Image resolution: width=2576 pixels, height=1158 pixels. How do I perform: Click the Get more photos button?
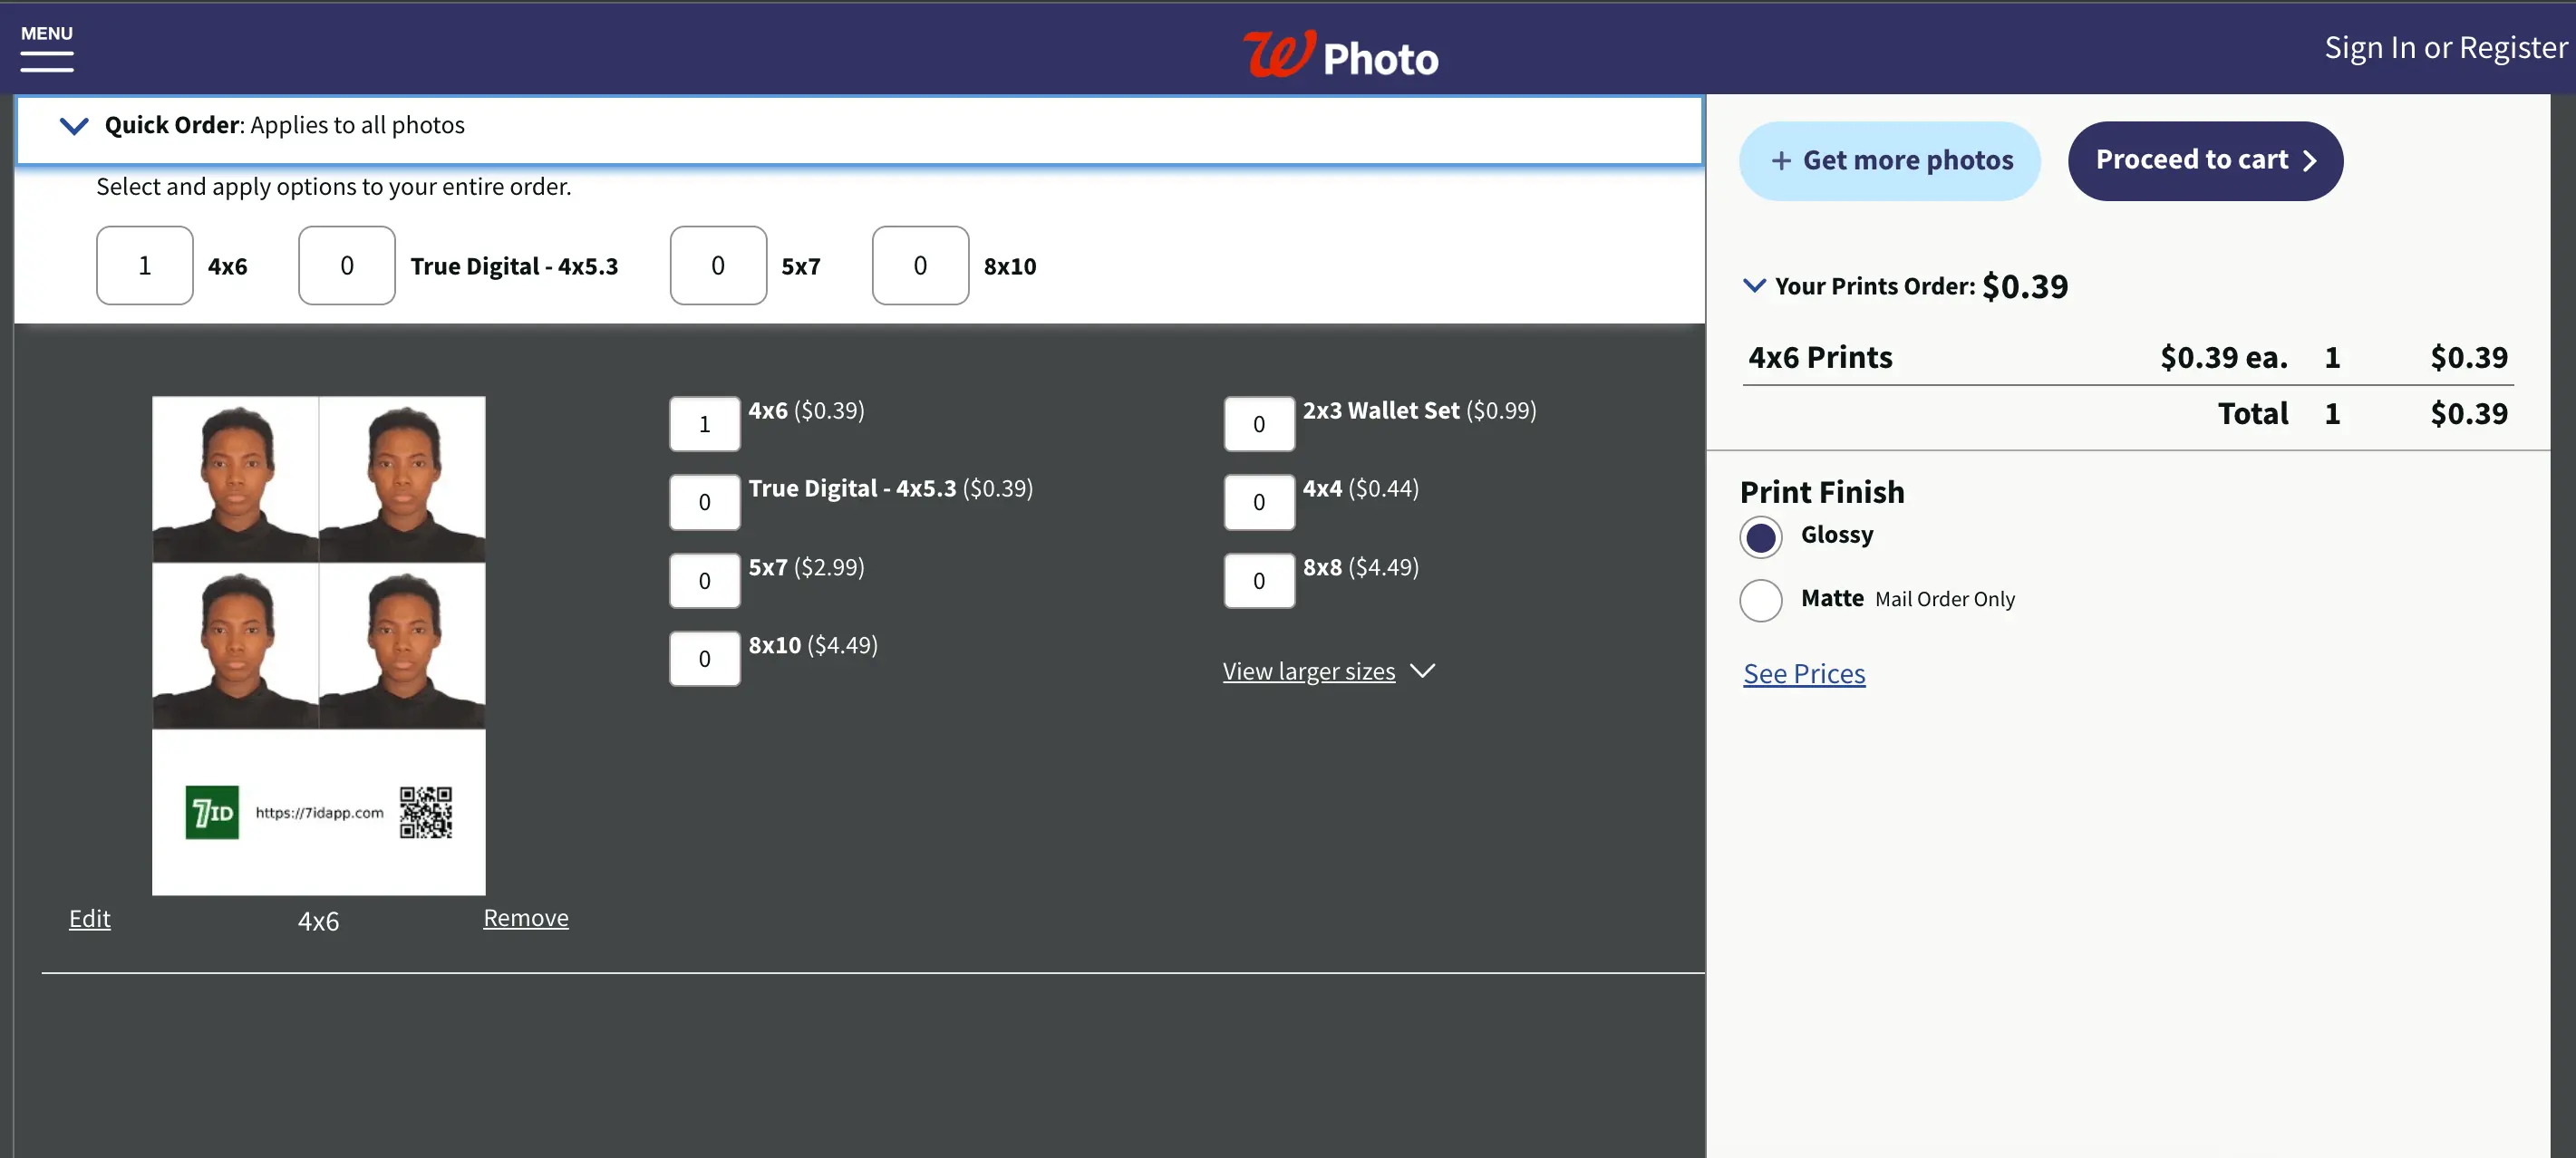pos(1891,159)
